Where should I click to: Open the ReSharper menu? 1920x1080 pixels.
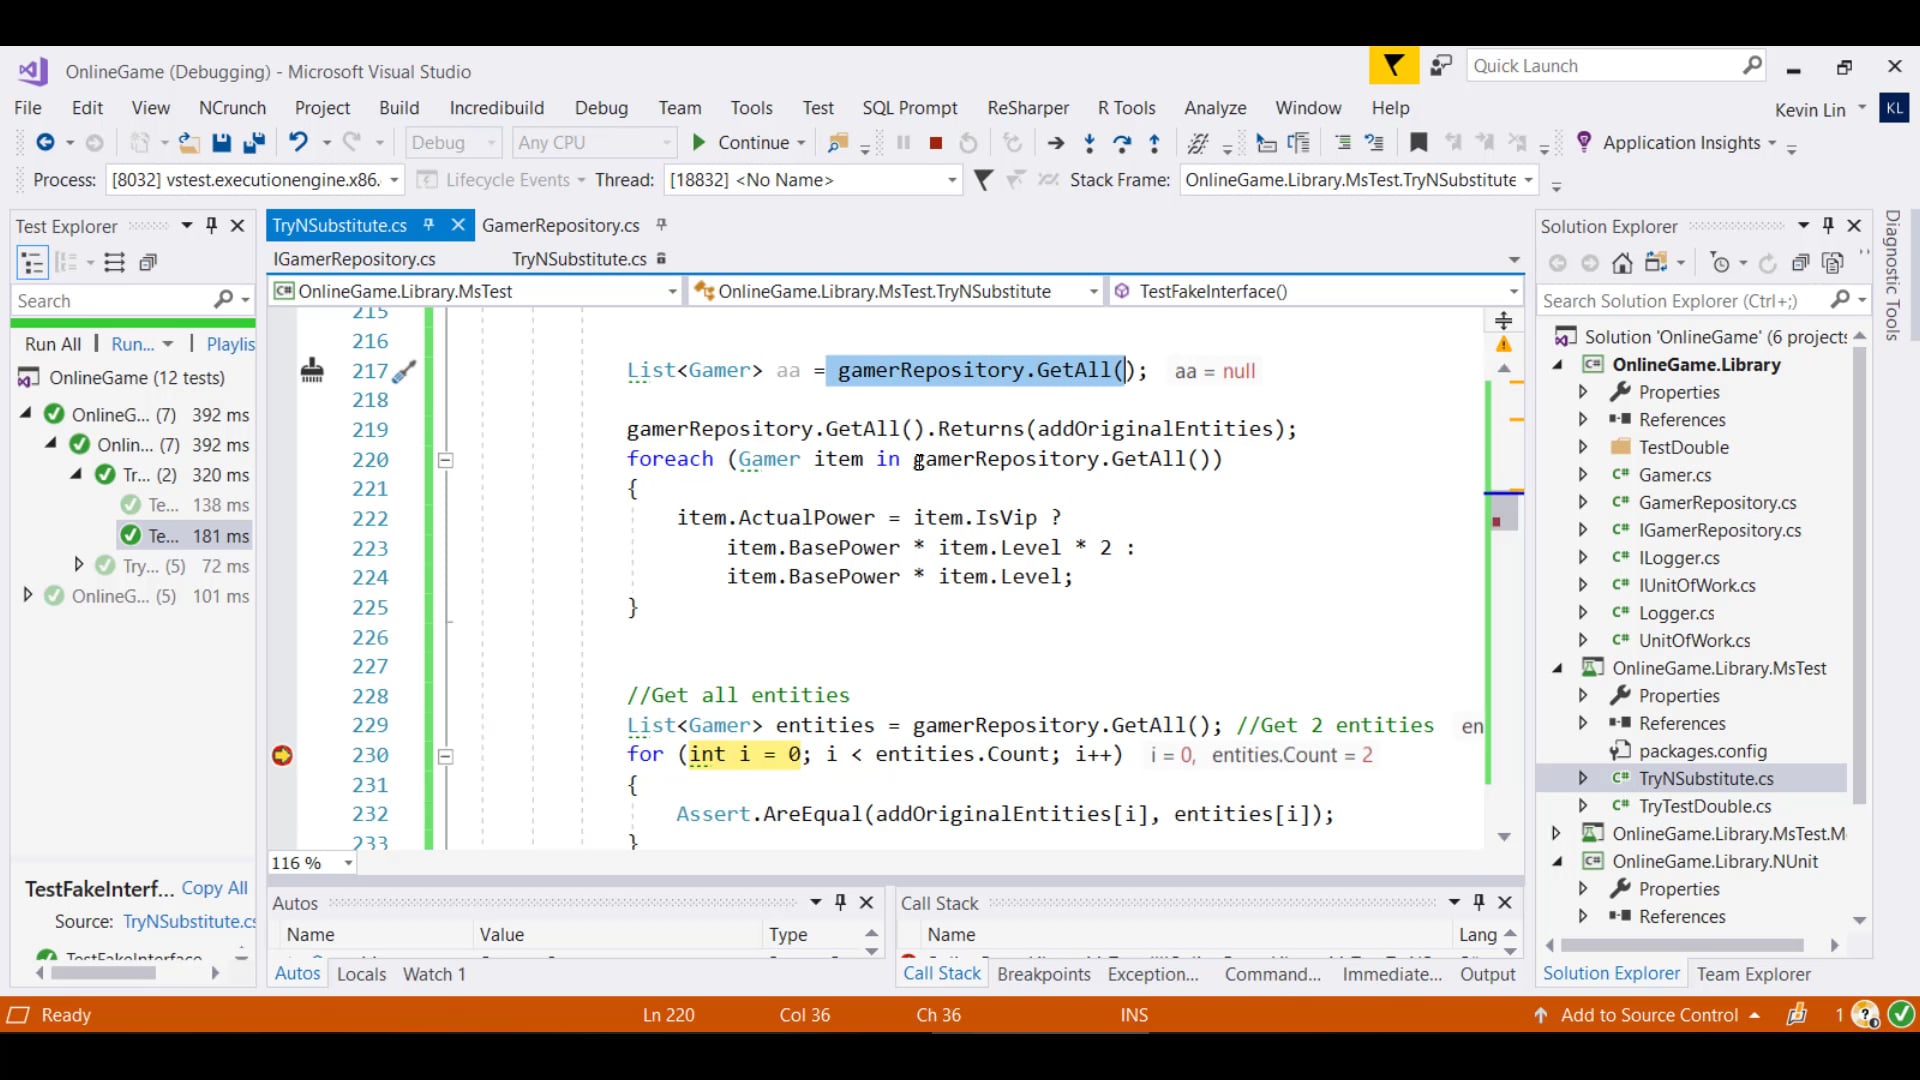coord(1028,108)
